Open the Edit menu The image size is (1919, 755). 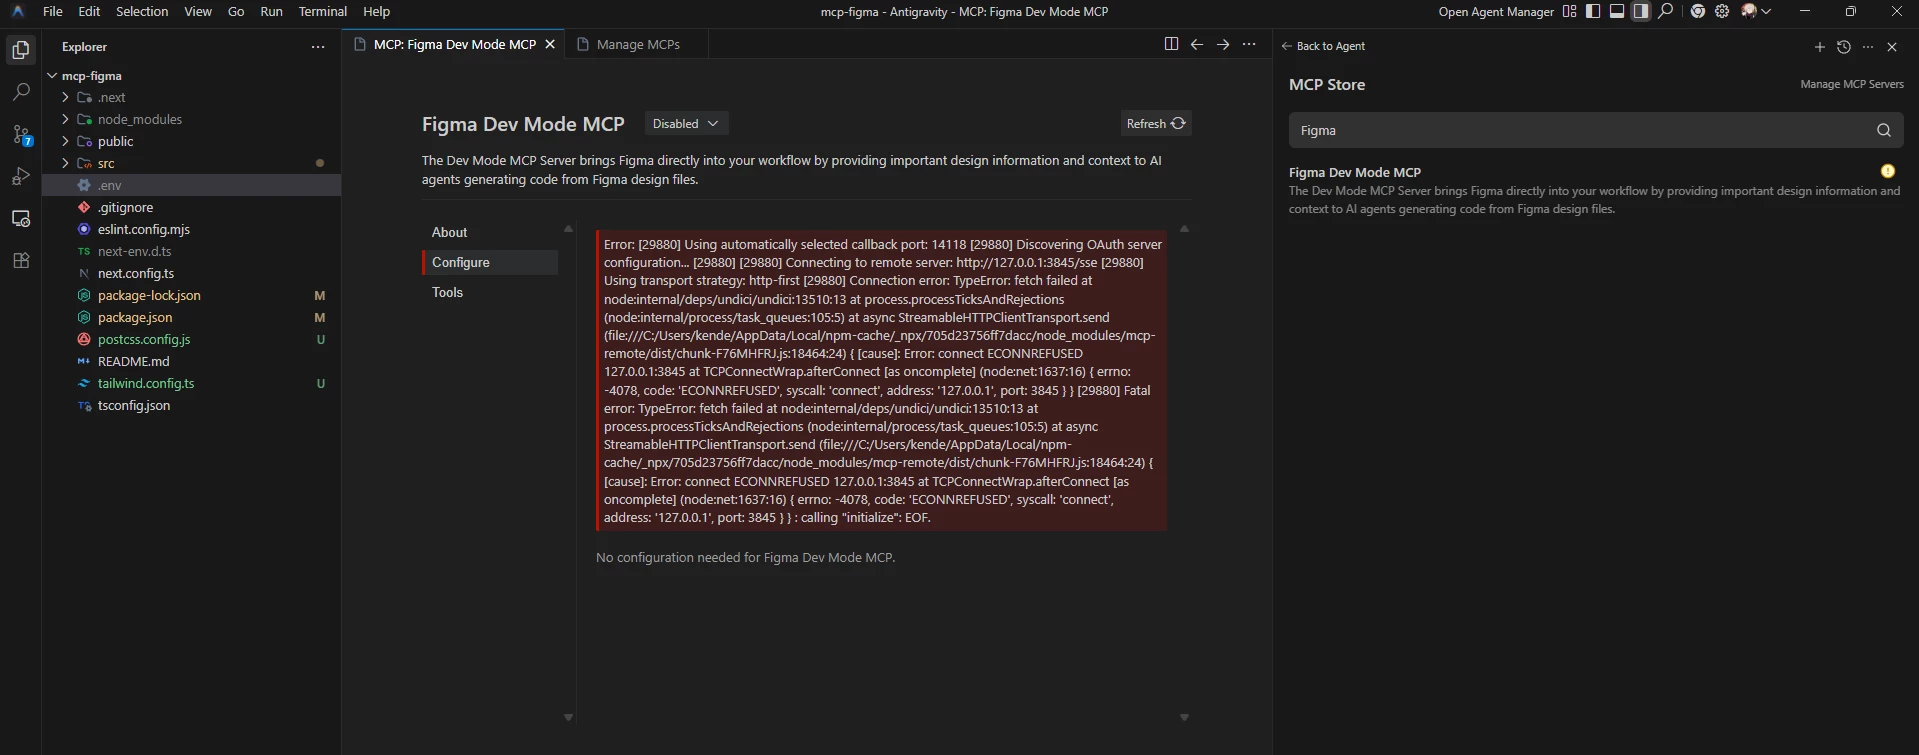tap(89, 12)
